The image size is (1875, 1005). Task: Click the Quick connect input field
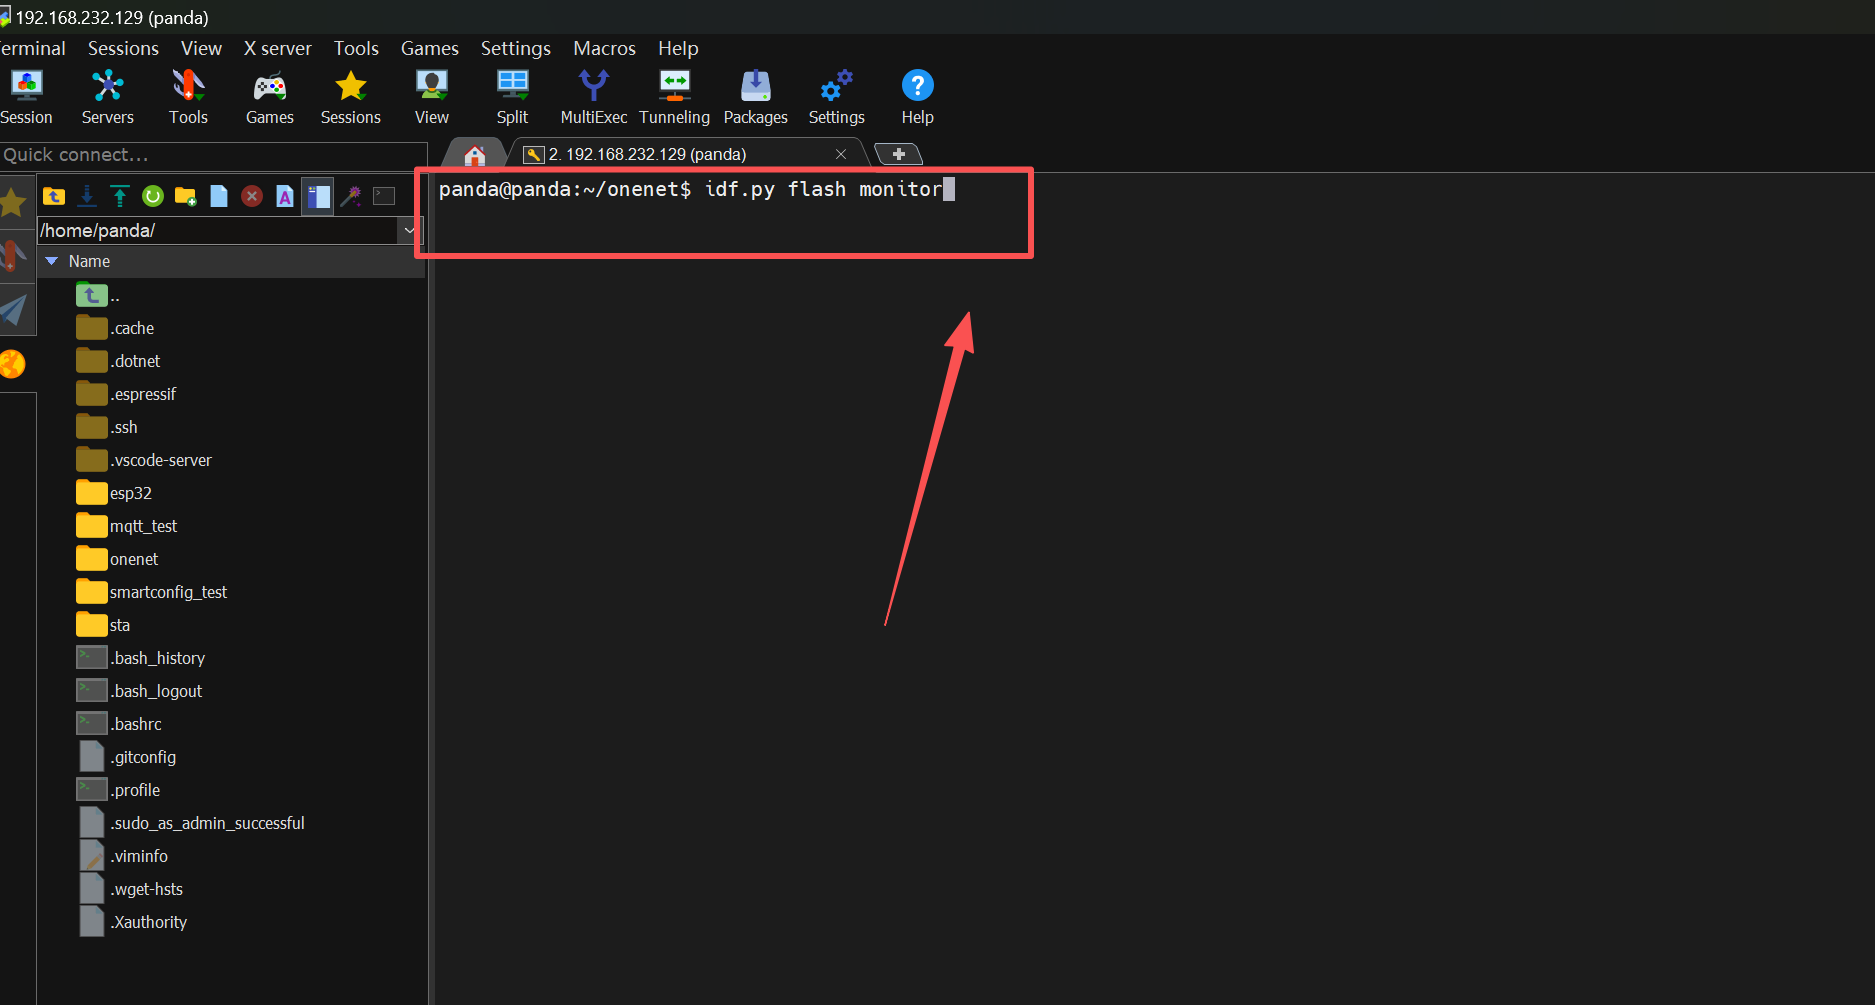[213, 155]
